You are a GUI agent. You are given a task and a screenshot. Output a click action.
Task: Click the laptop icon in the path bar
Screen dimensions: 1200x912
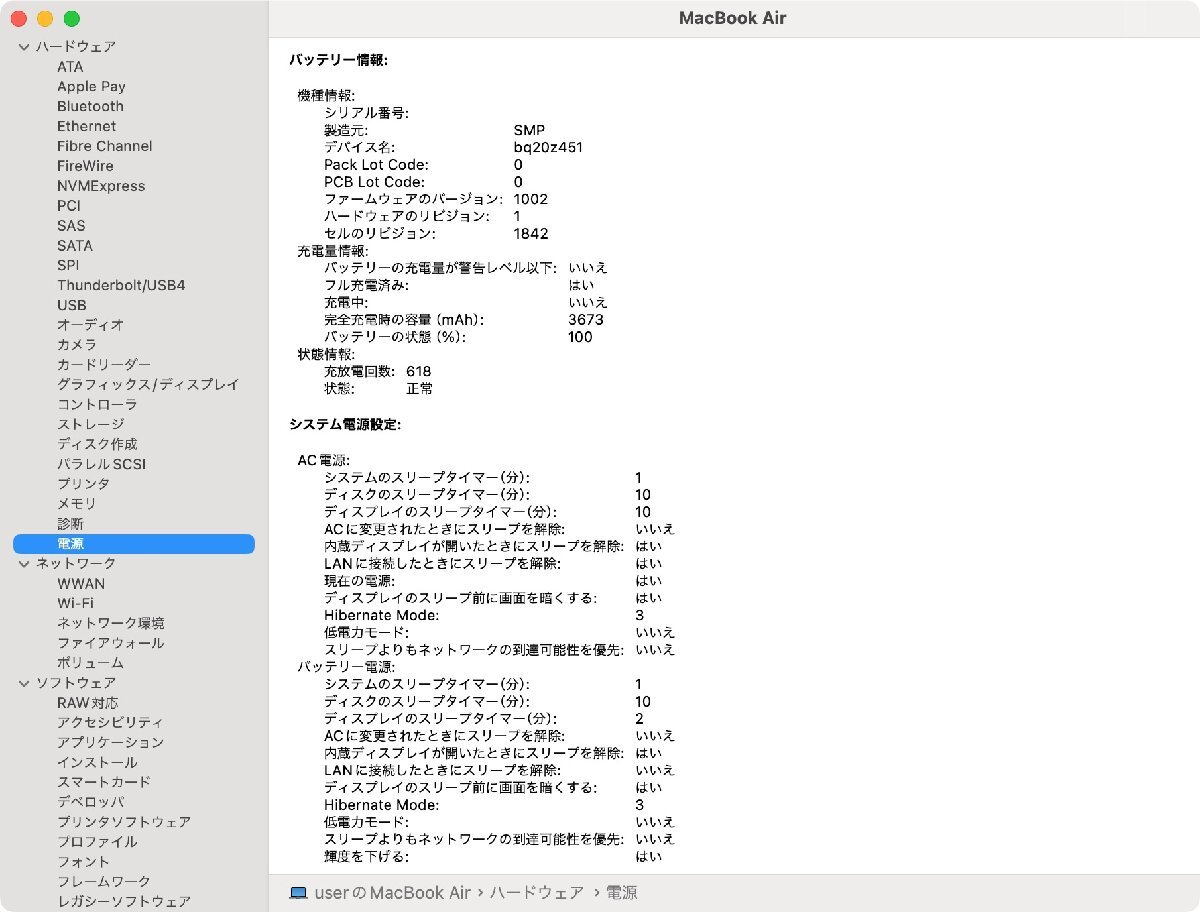point(298,892)
